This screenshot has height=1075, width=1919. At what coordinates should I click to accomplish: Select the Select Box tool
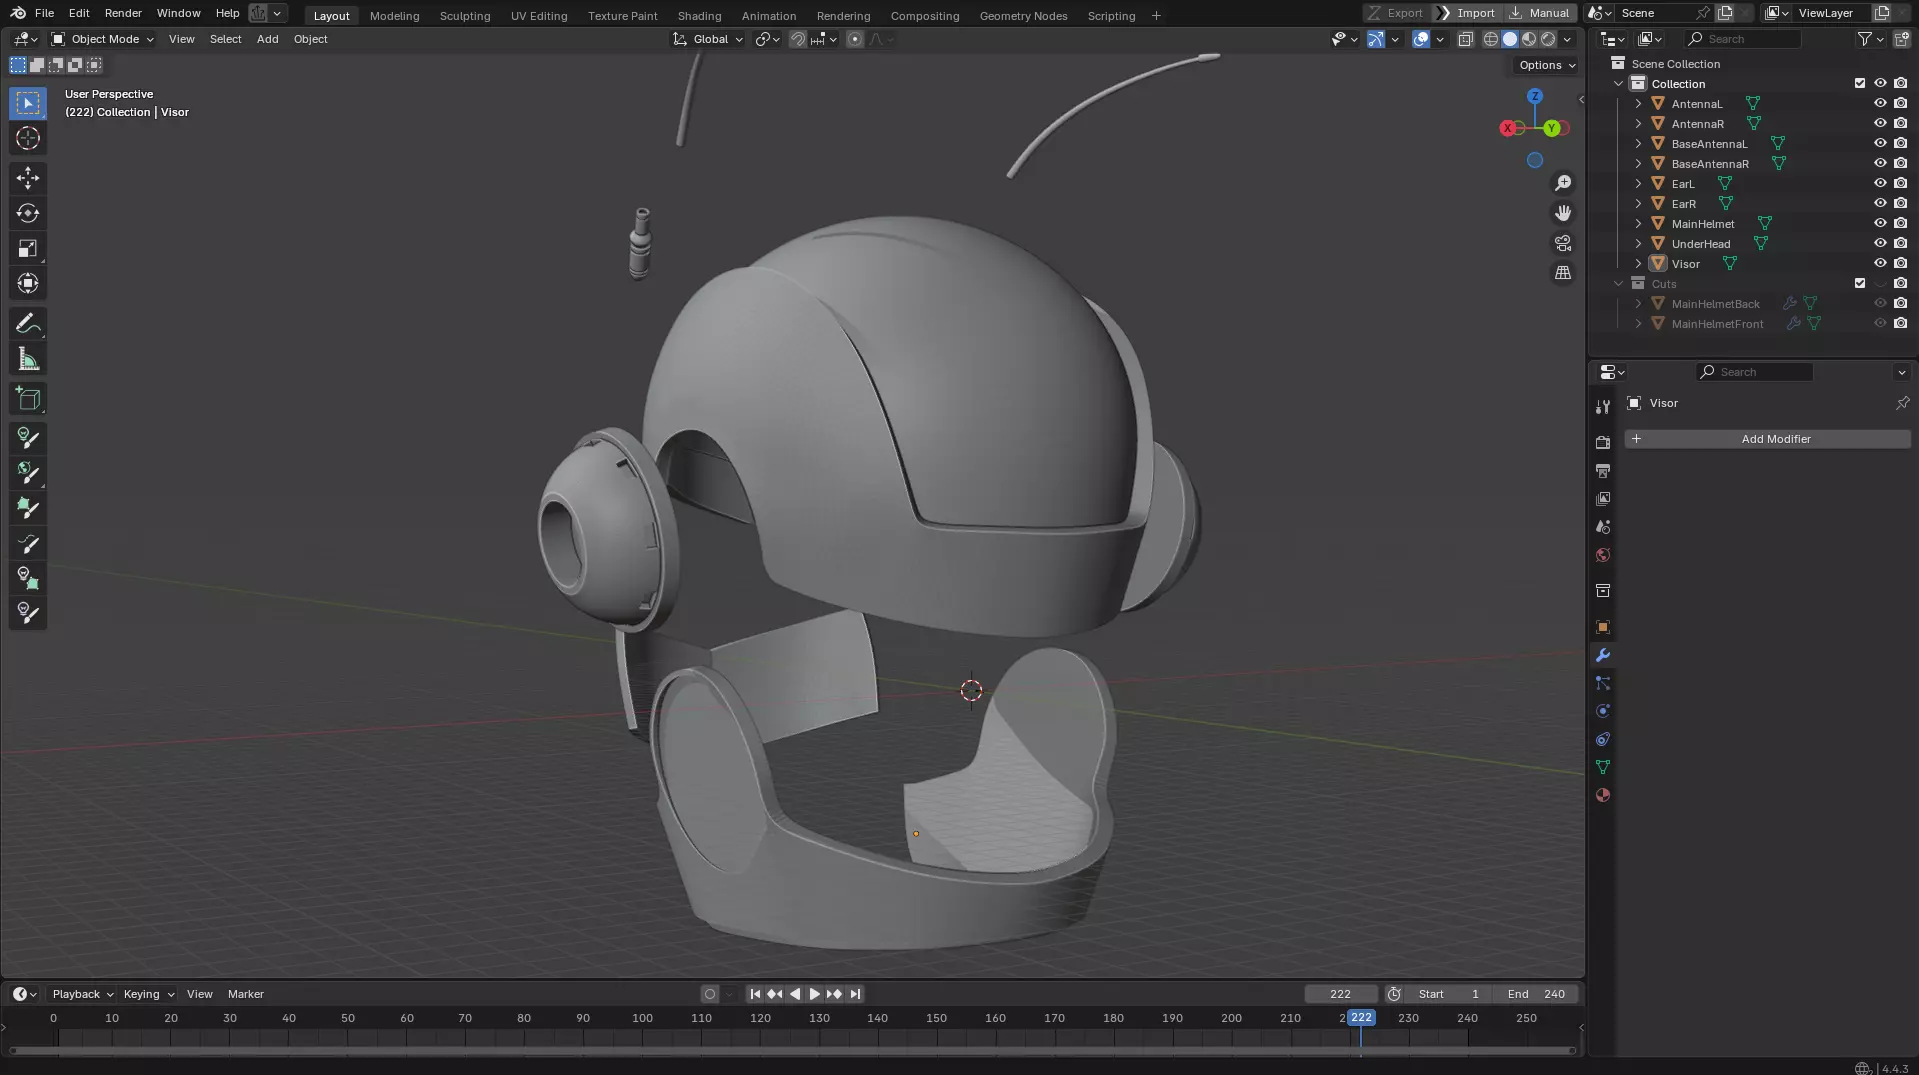pyautogui.click(x=28, y=103)
